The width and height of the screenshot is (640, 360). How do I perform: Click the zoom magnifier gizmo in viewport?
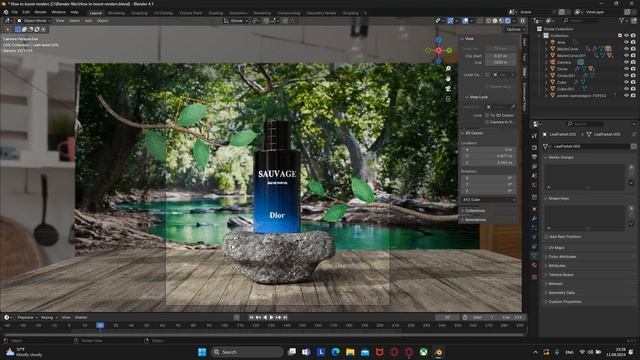448,69
